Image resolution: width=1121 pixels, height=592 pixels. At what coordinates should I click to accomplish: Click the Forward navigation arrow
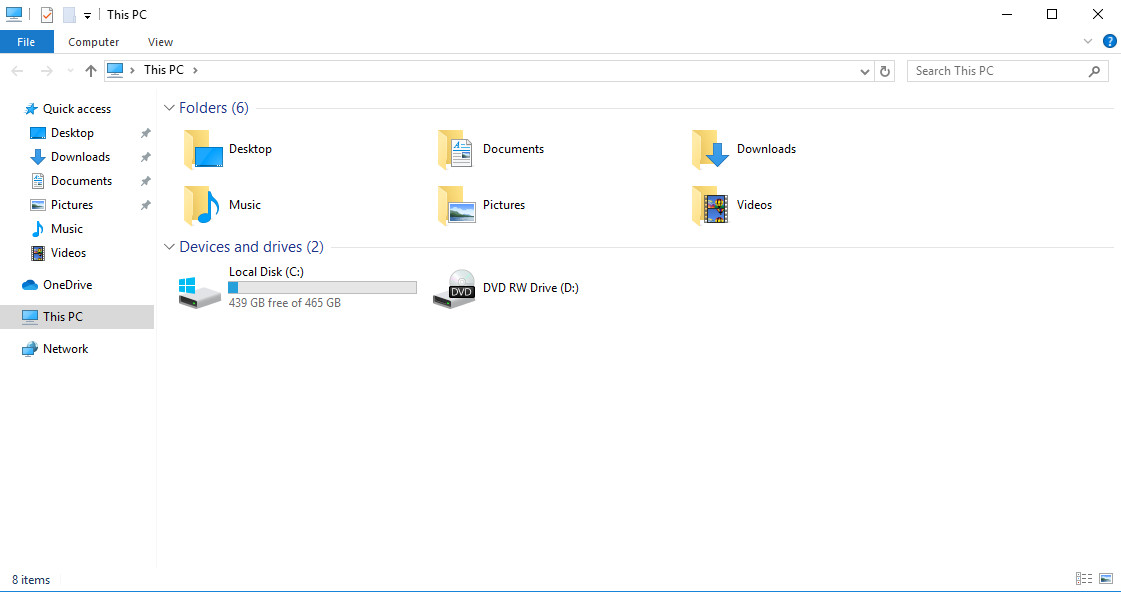[x=46, y=71]
